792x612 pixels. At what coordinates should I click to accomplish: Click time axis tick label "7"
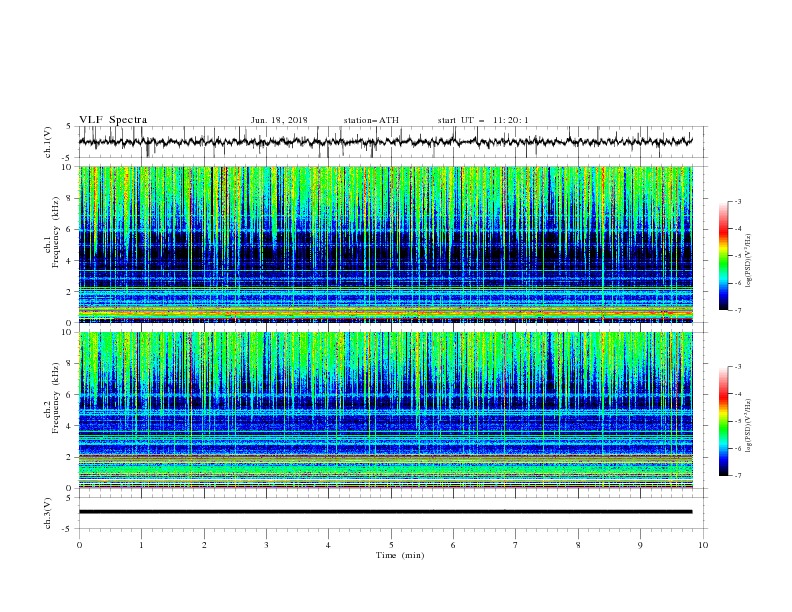[516, 545]
